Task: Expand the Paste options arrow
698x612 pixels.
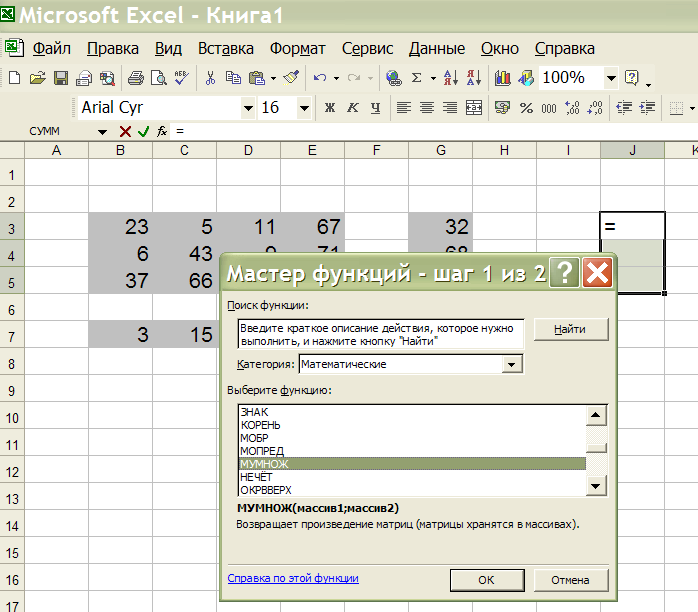Action: pyautogui.click(x=273, y=79)
